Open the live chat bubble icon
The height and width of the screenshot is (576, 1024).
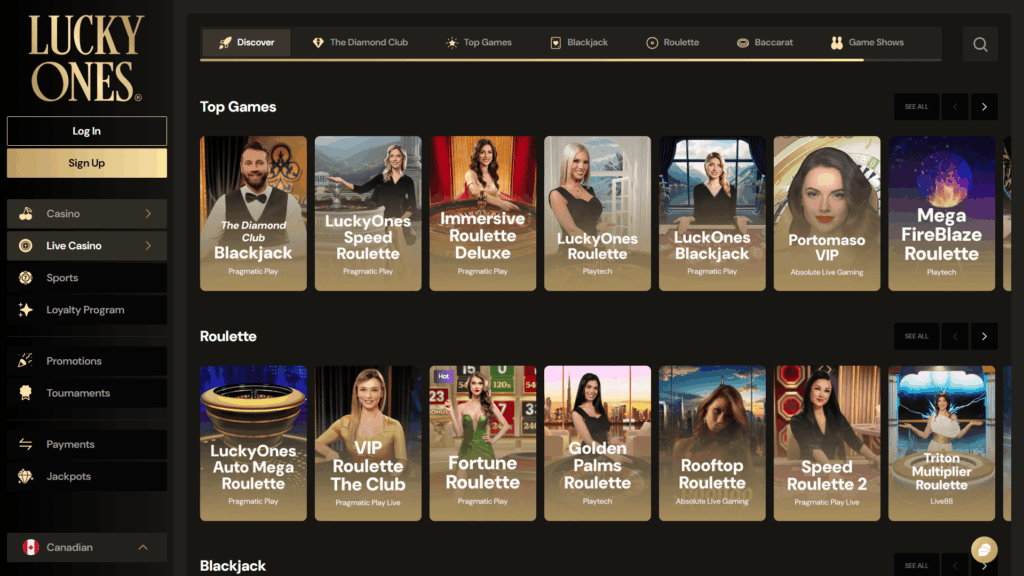click(984, 549)
